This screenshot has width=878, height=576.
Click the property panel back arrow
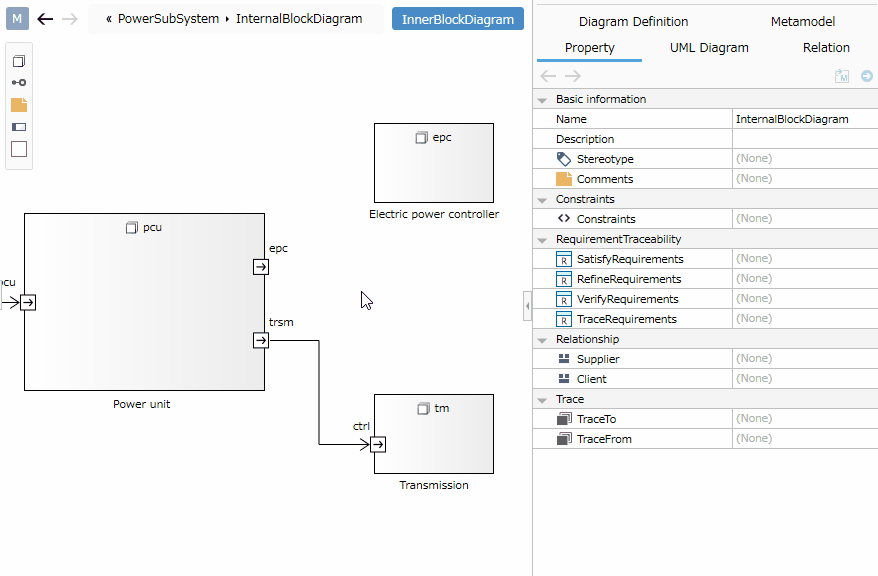[x=548, y=76]
